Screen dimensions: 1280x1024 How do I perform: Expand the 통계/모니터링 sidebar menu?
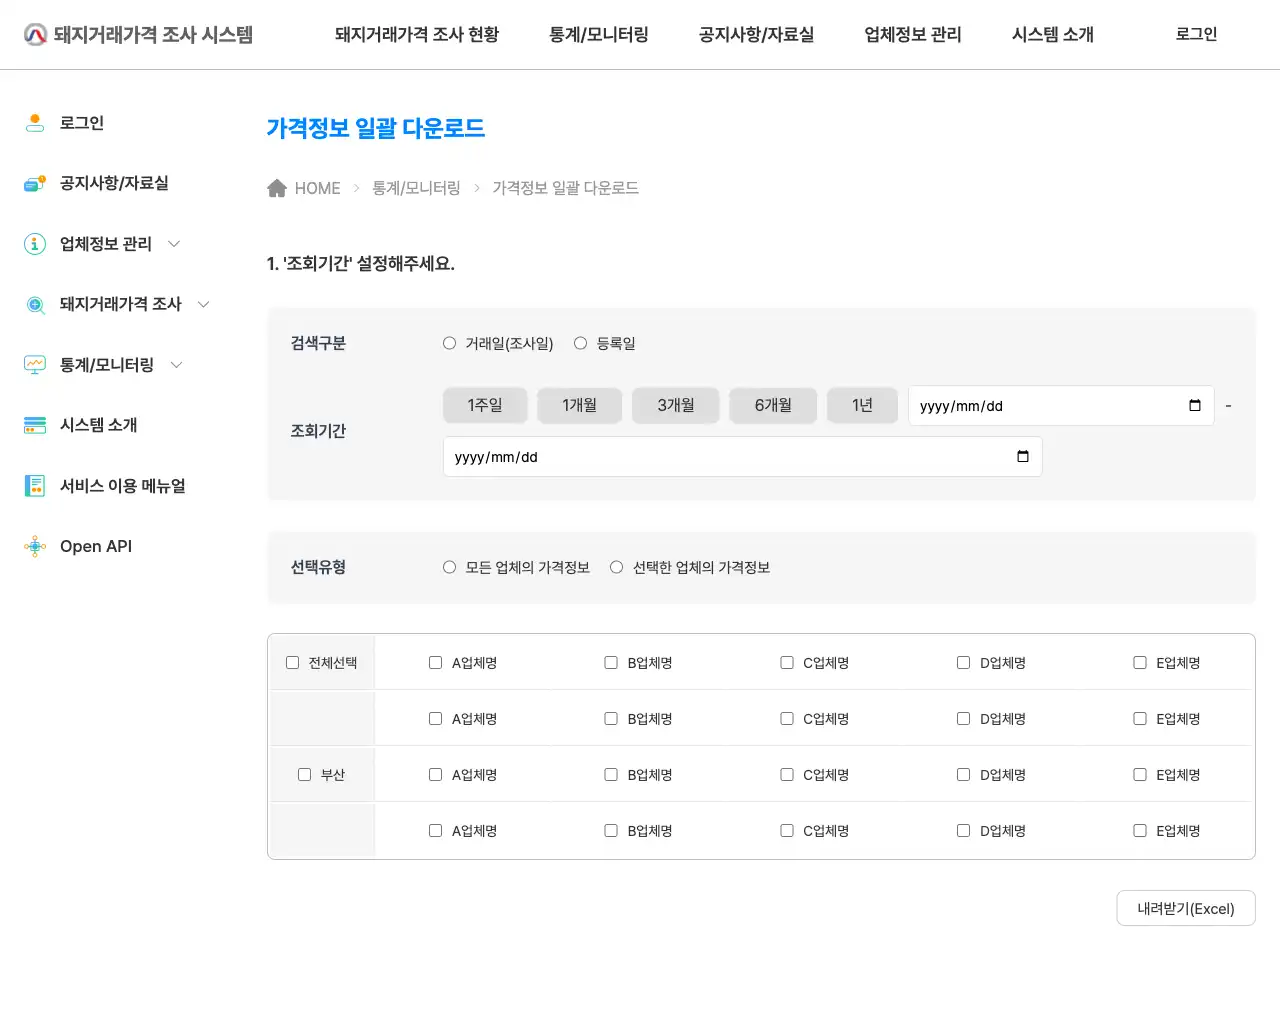[176, 364]
